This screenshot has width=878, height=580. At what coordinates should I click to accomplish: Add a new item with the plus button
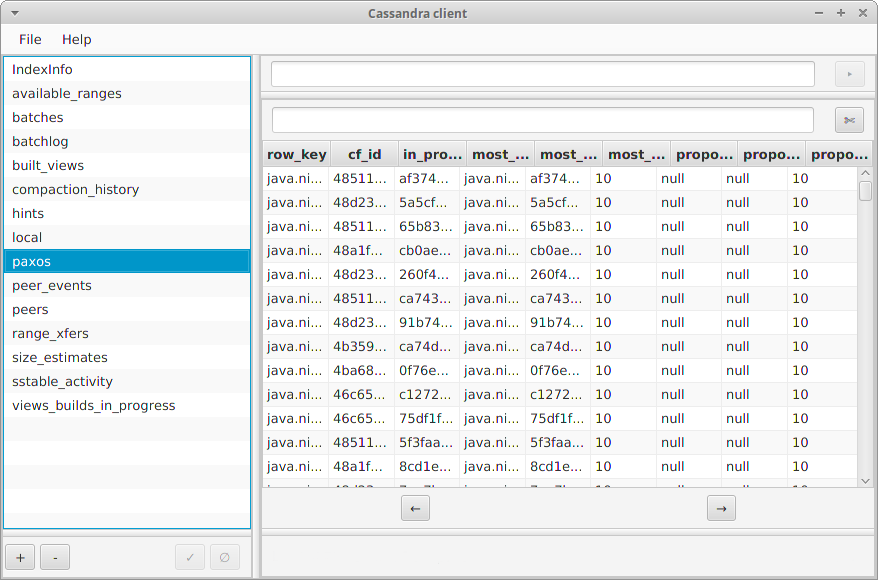(20, 558)
